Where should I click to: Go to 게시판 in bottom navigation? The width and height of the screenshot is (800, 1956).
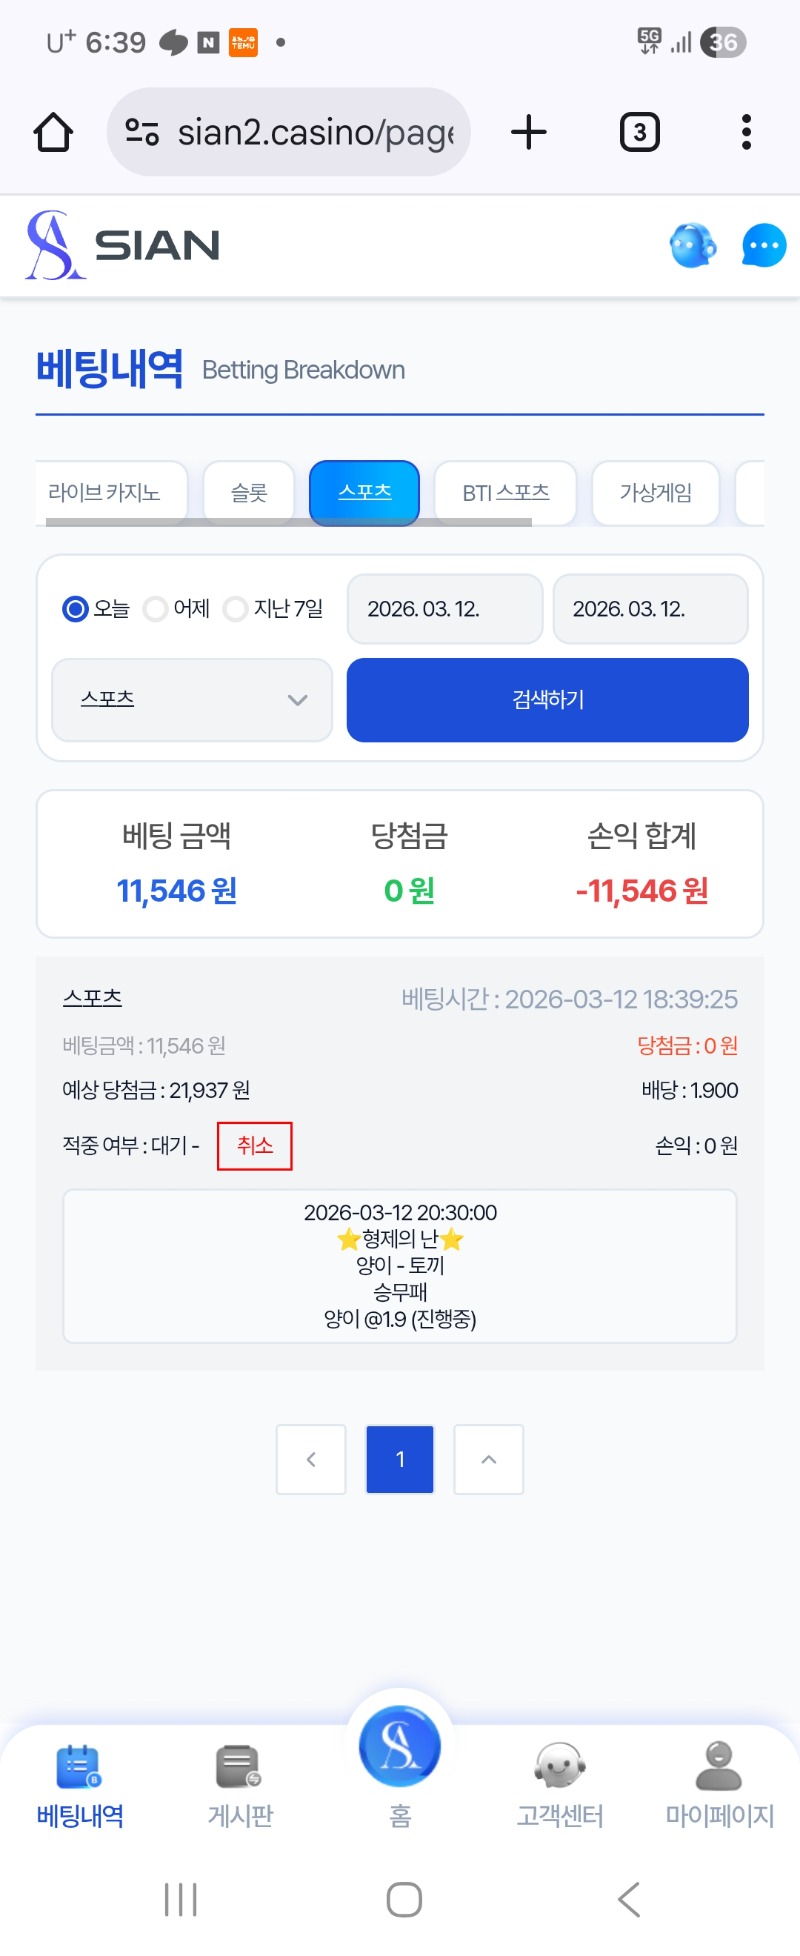pos(240,1786)
